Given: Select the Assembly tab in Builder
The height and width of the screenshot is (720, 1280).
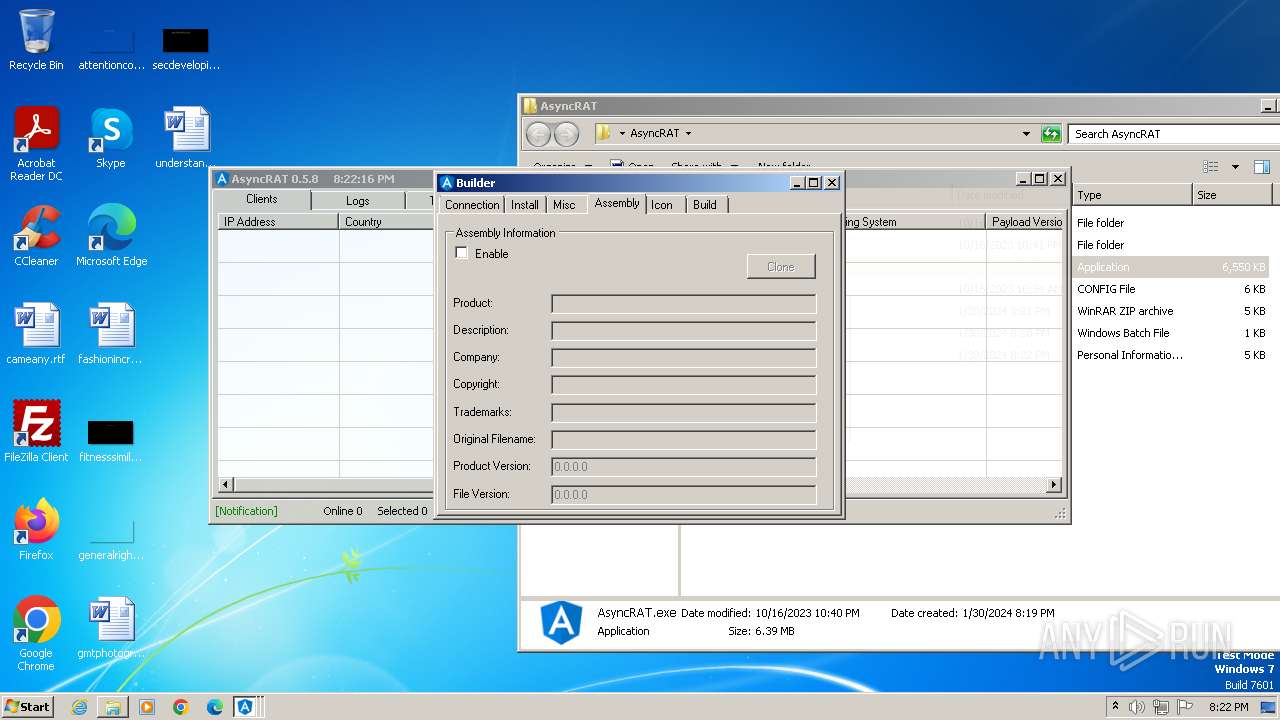Looking at the screenshot, I should [617, 203].
